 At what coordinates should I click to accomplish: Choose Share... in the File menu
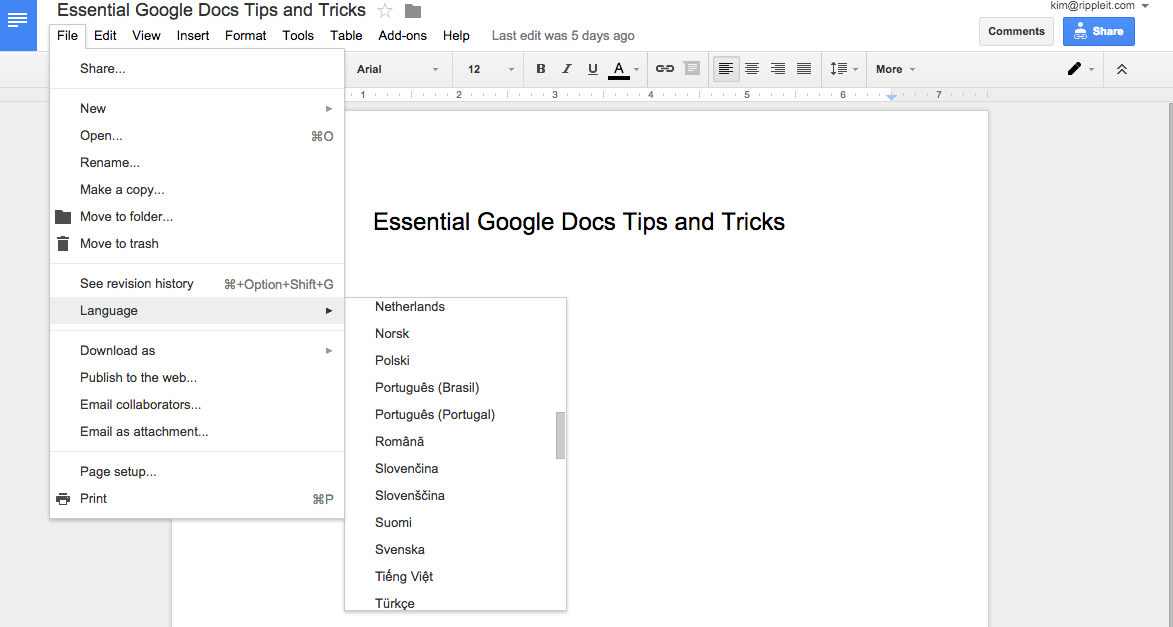coord(197,69)
